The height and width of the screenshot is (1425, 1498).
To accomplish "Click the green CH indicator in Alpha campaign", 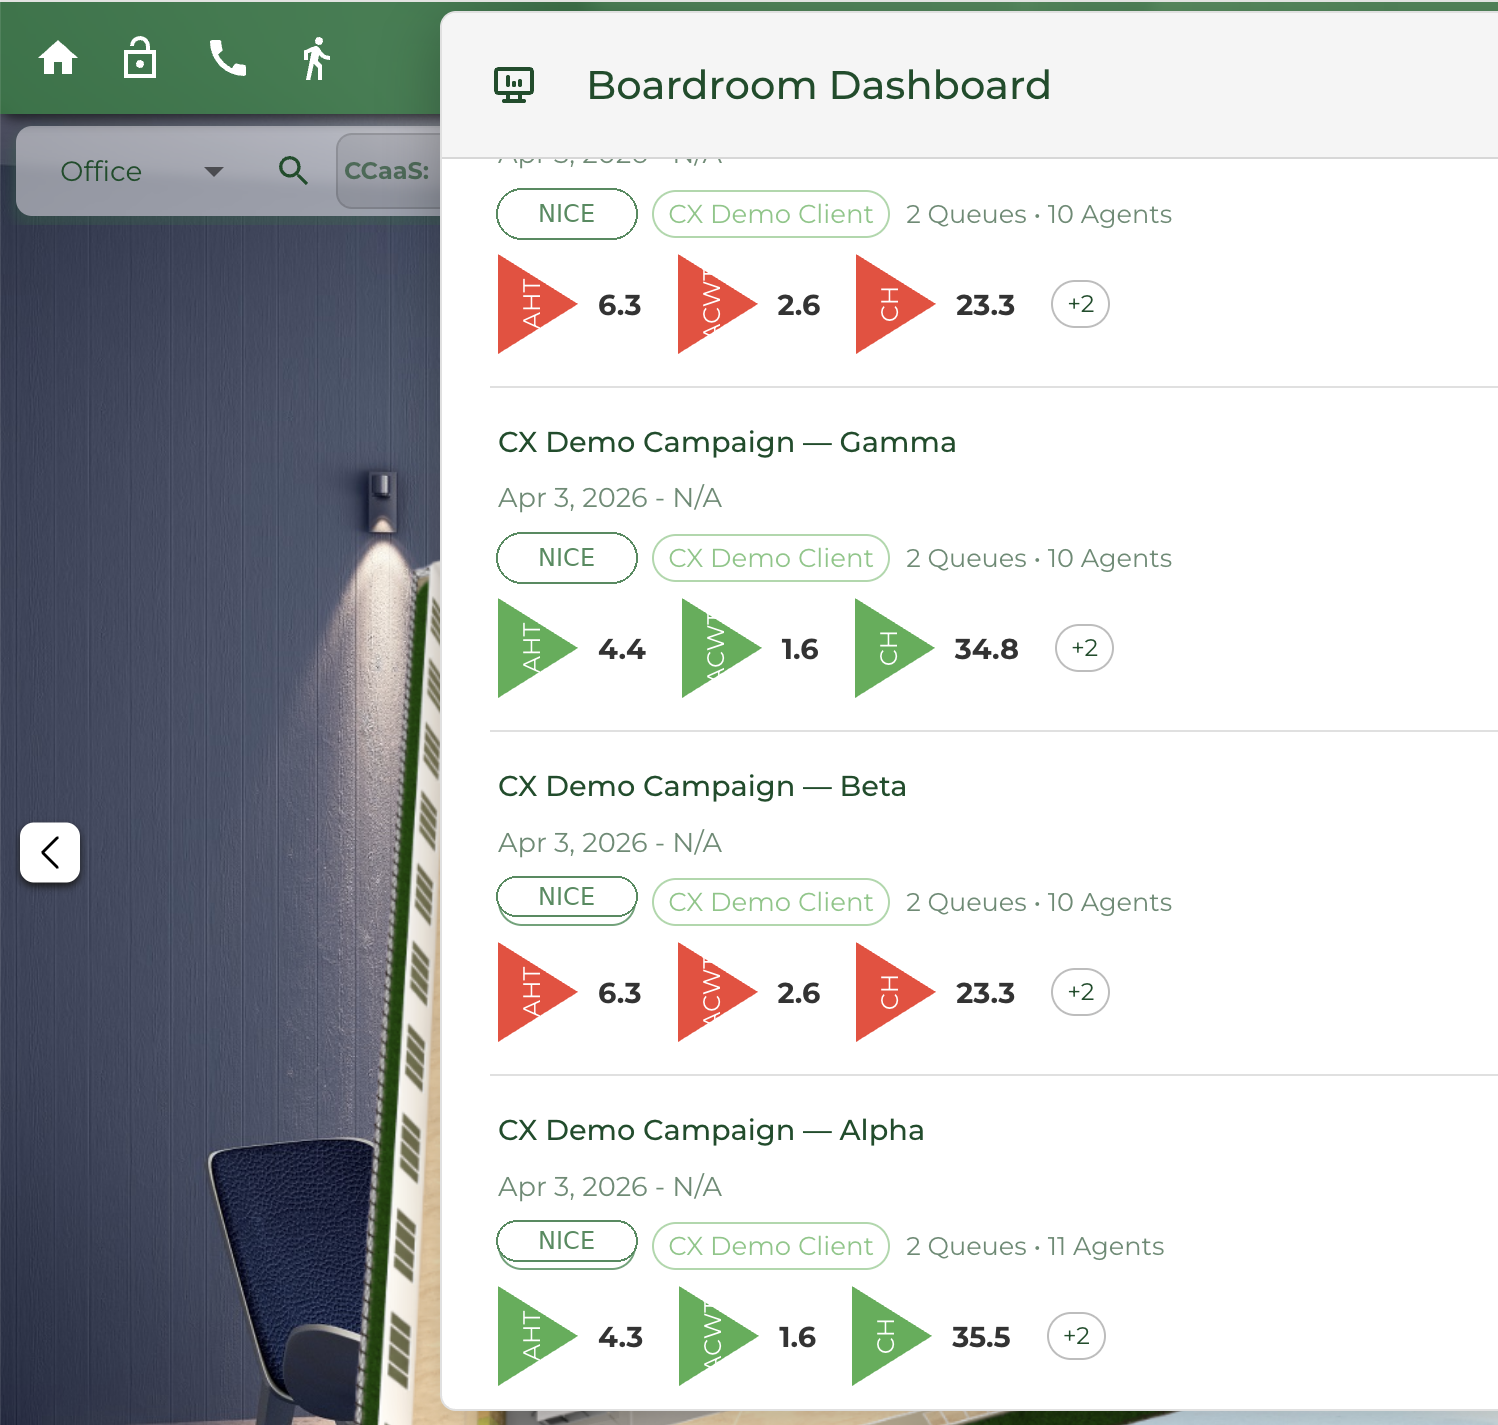I will [890, 1336].
